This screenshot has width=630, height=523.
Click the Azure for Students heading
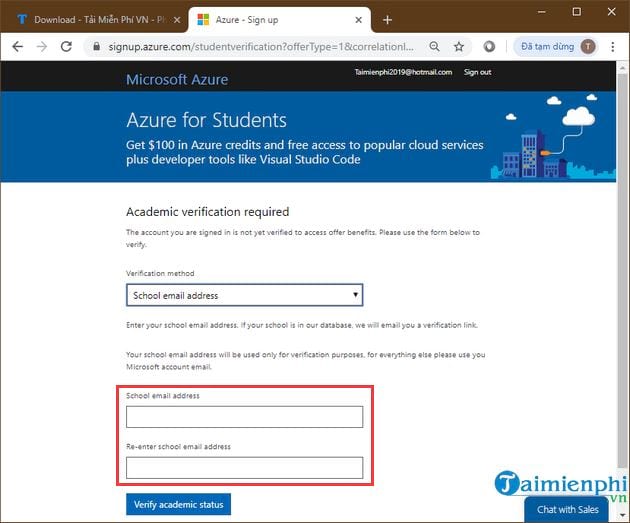[207, 120]
